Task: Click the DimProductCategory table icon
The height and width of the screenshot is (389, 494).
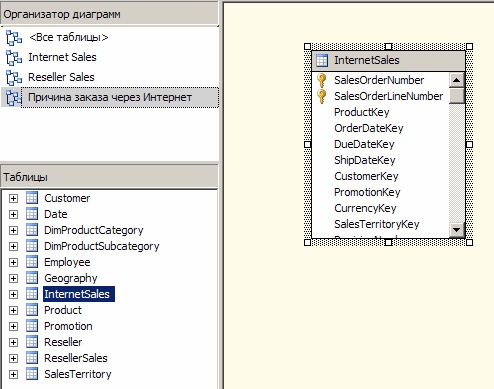Action: tap(32, 230)
